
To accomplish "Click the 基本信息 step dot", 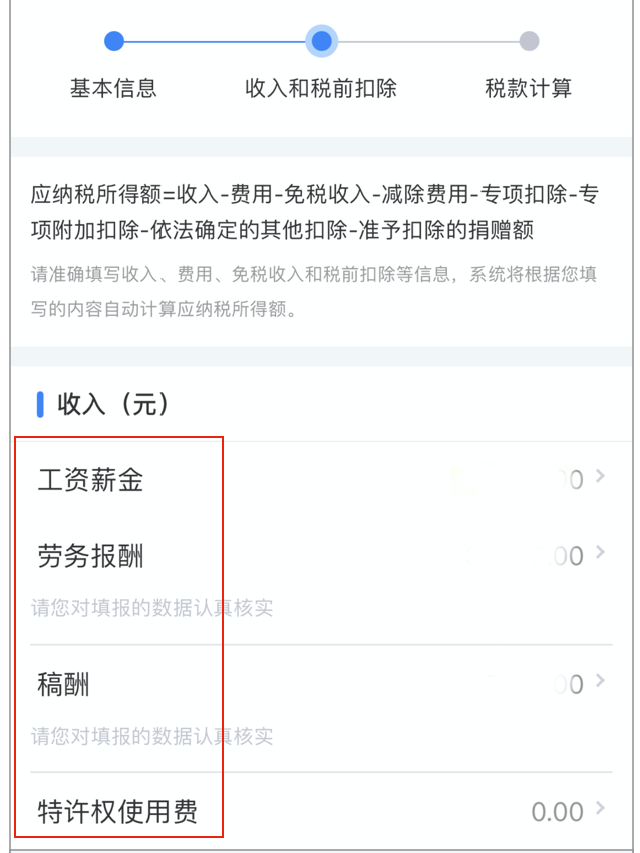I will tap(114, 41).
